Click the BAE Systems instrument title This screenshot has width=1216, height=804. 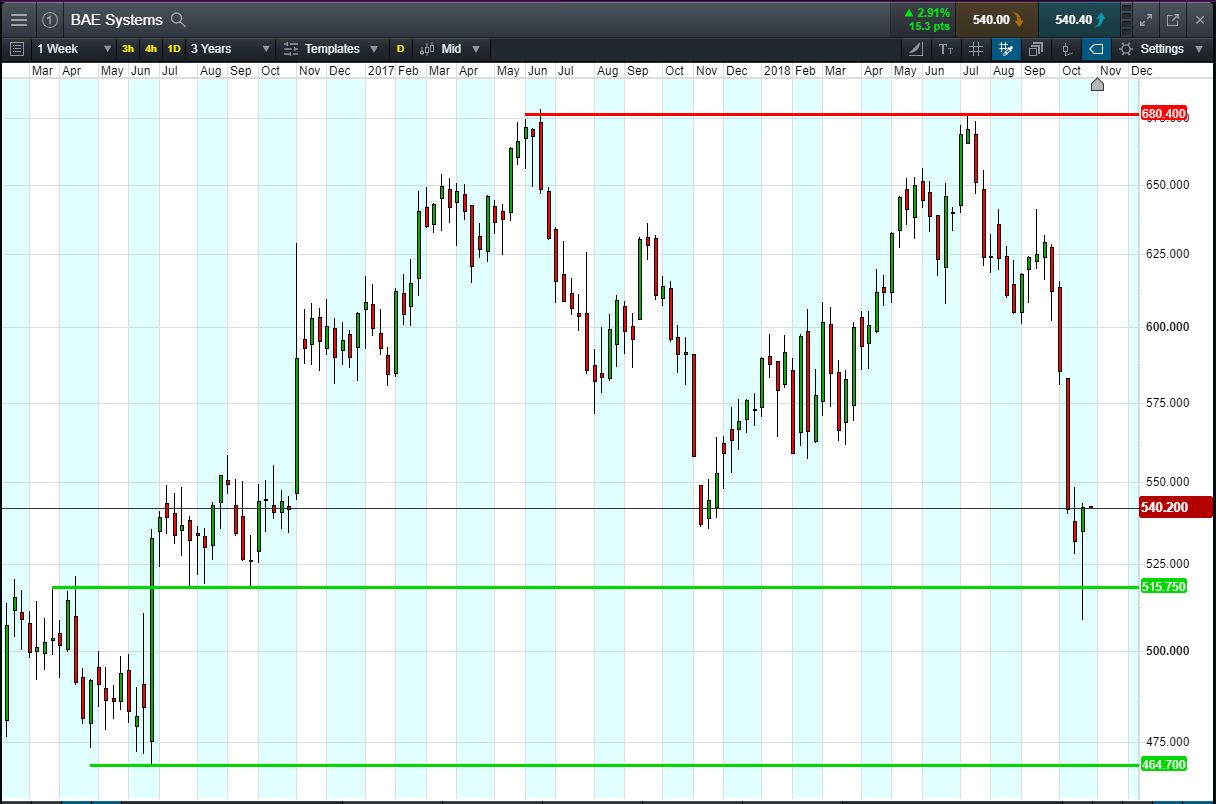pyautogui.click(x=117, y=19)
